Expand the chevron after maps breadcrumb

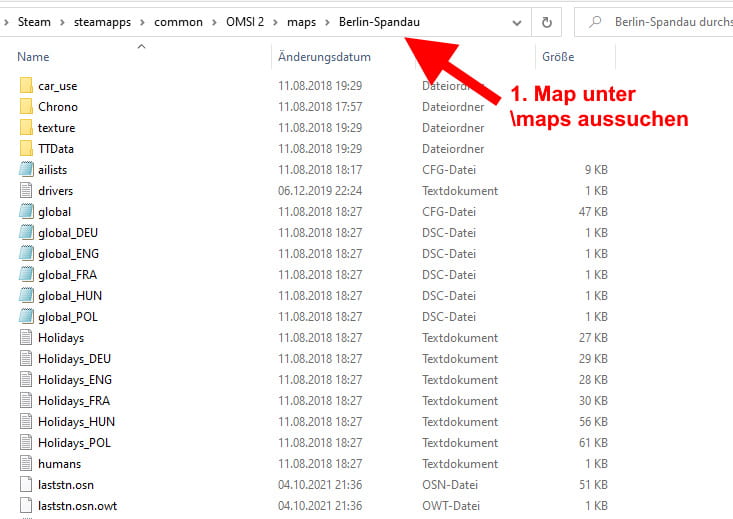(x=329, y=22)
